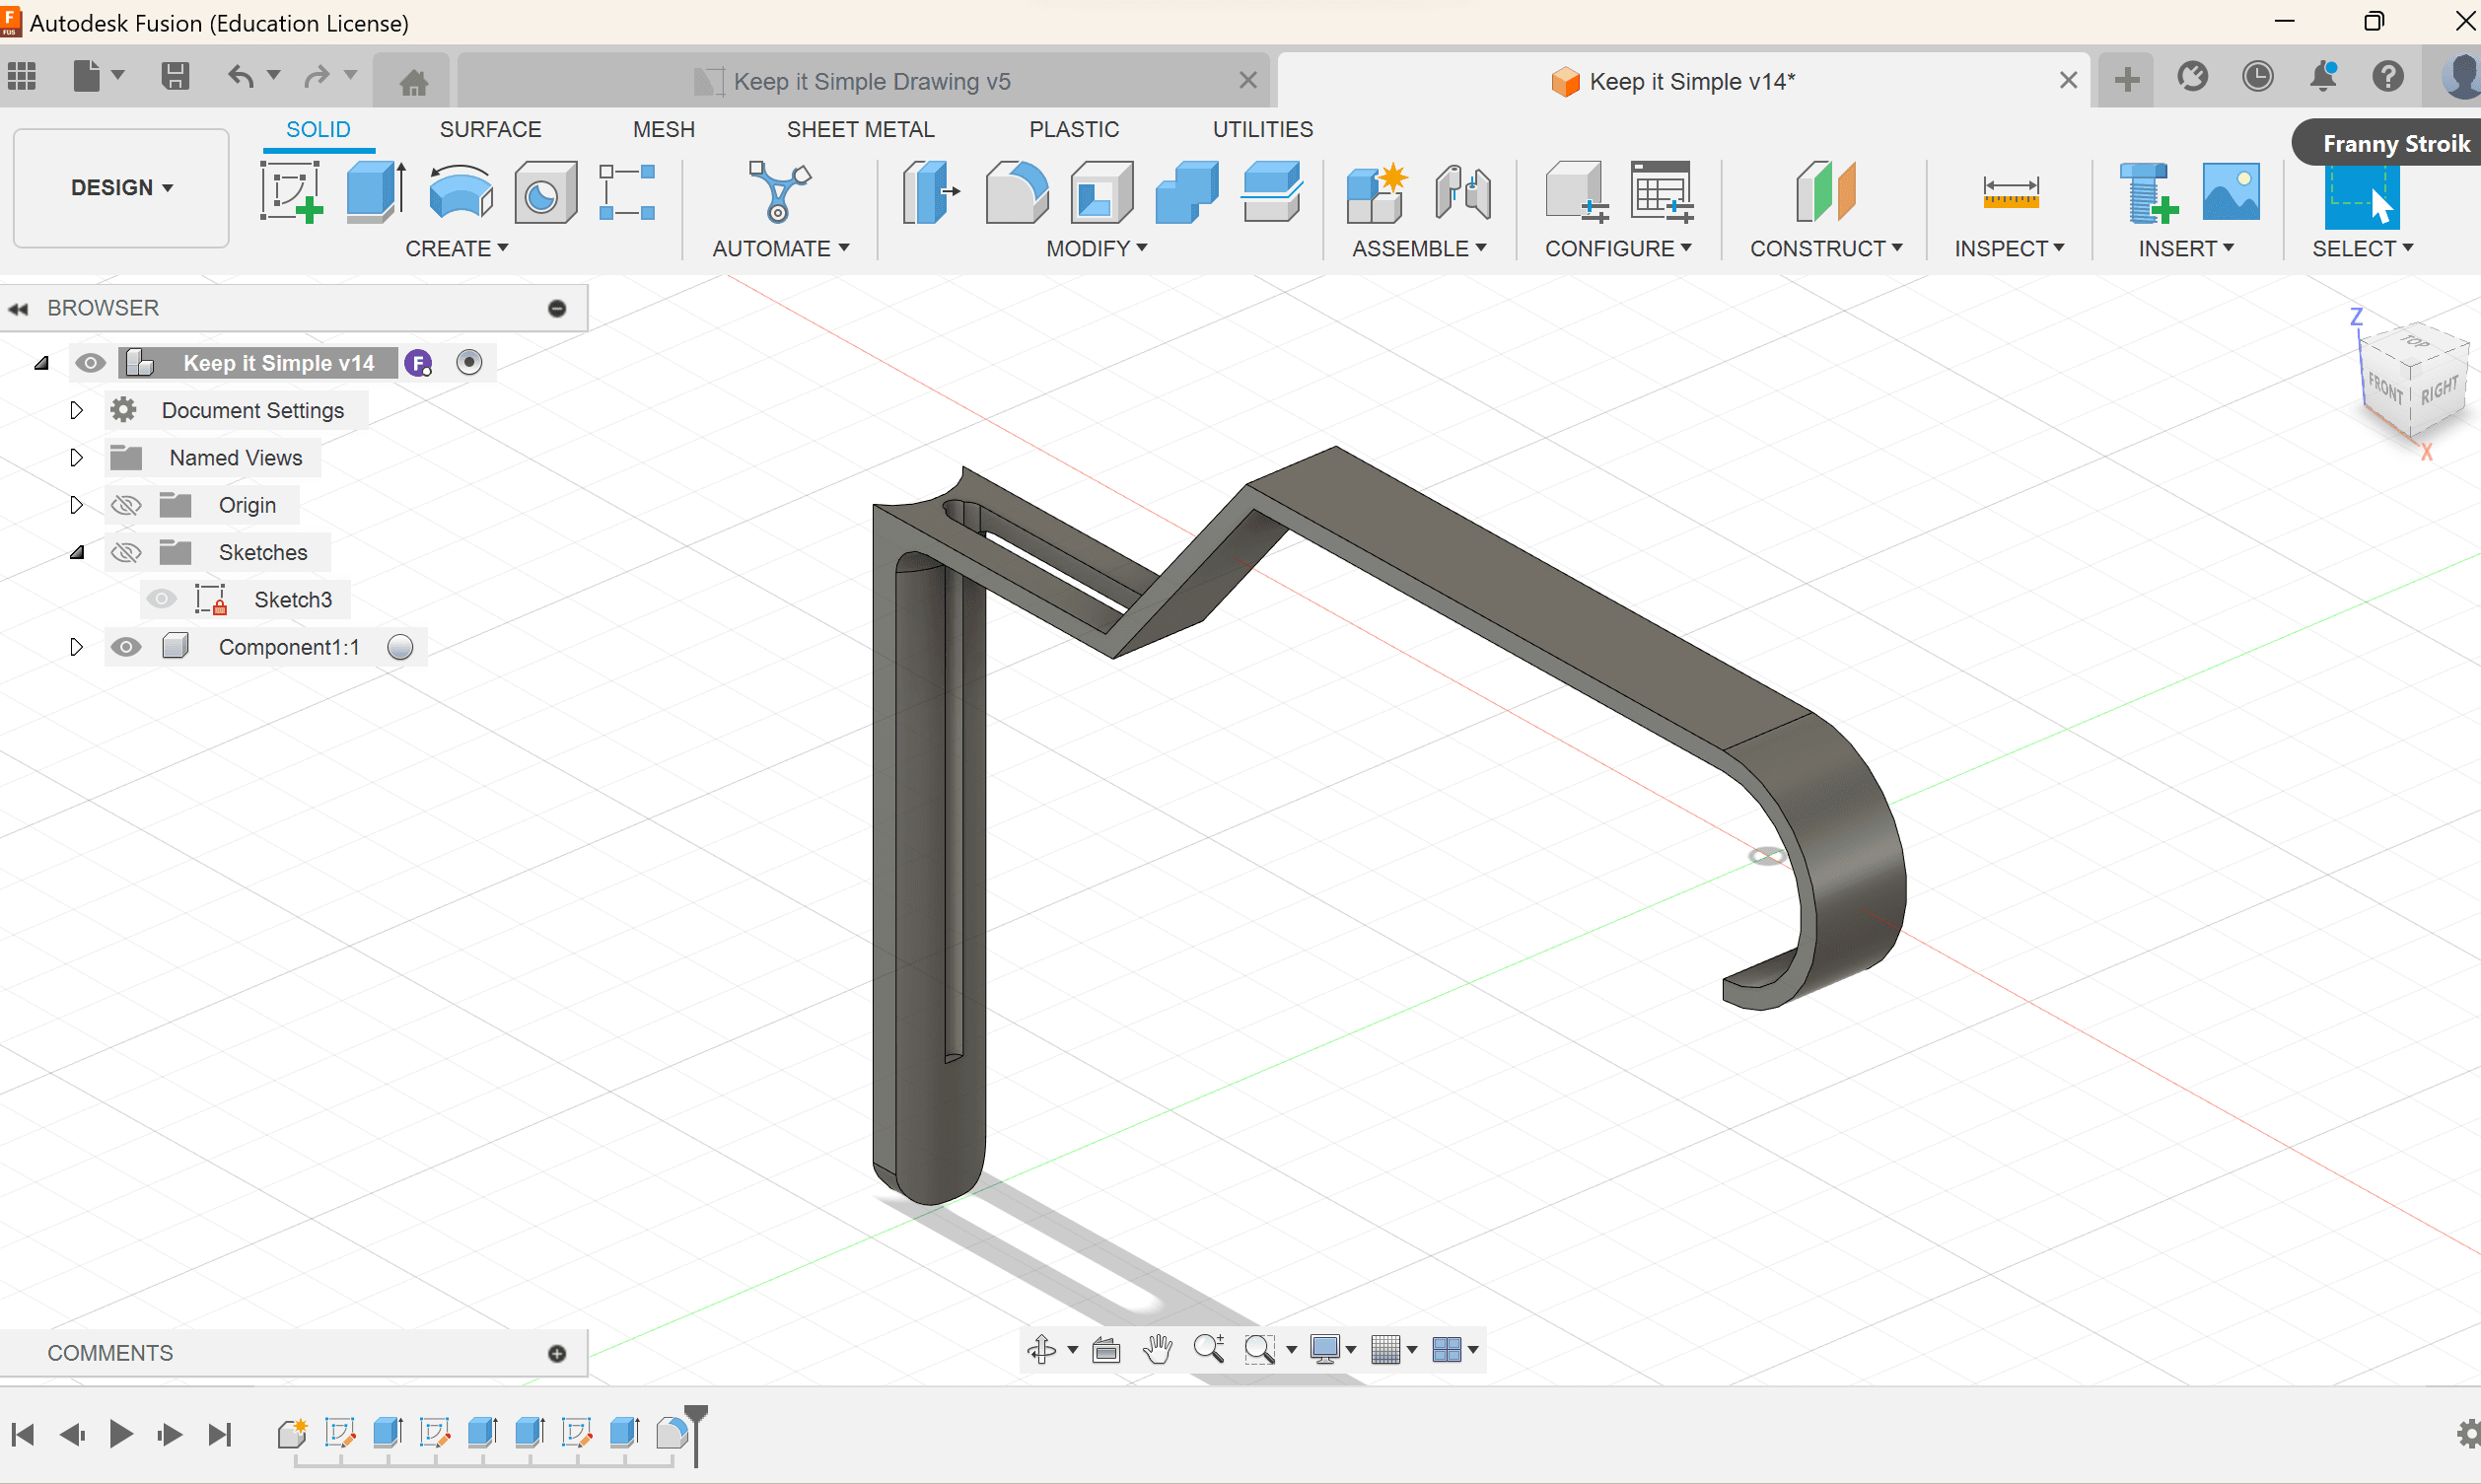Viewport: 2481px width, 1484px height.
Task: Open the MODIFY dropdown menu
Action: pos(1096,248)
